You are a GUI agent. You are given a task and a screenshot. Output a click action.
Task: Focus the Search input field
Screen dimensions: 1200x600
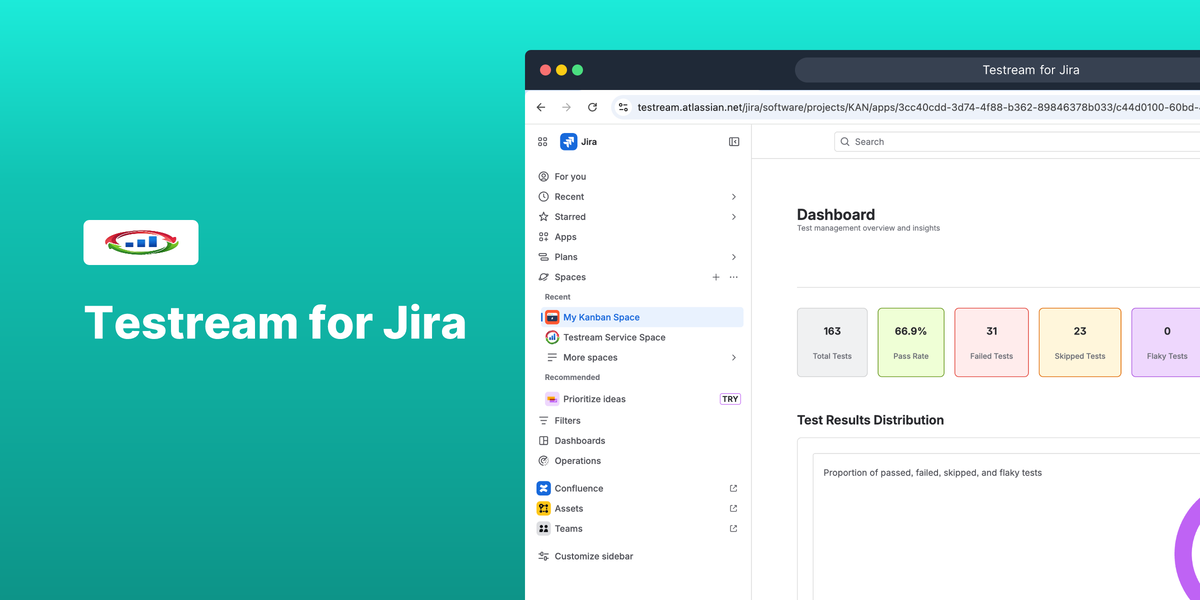tap(1017, 142)
